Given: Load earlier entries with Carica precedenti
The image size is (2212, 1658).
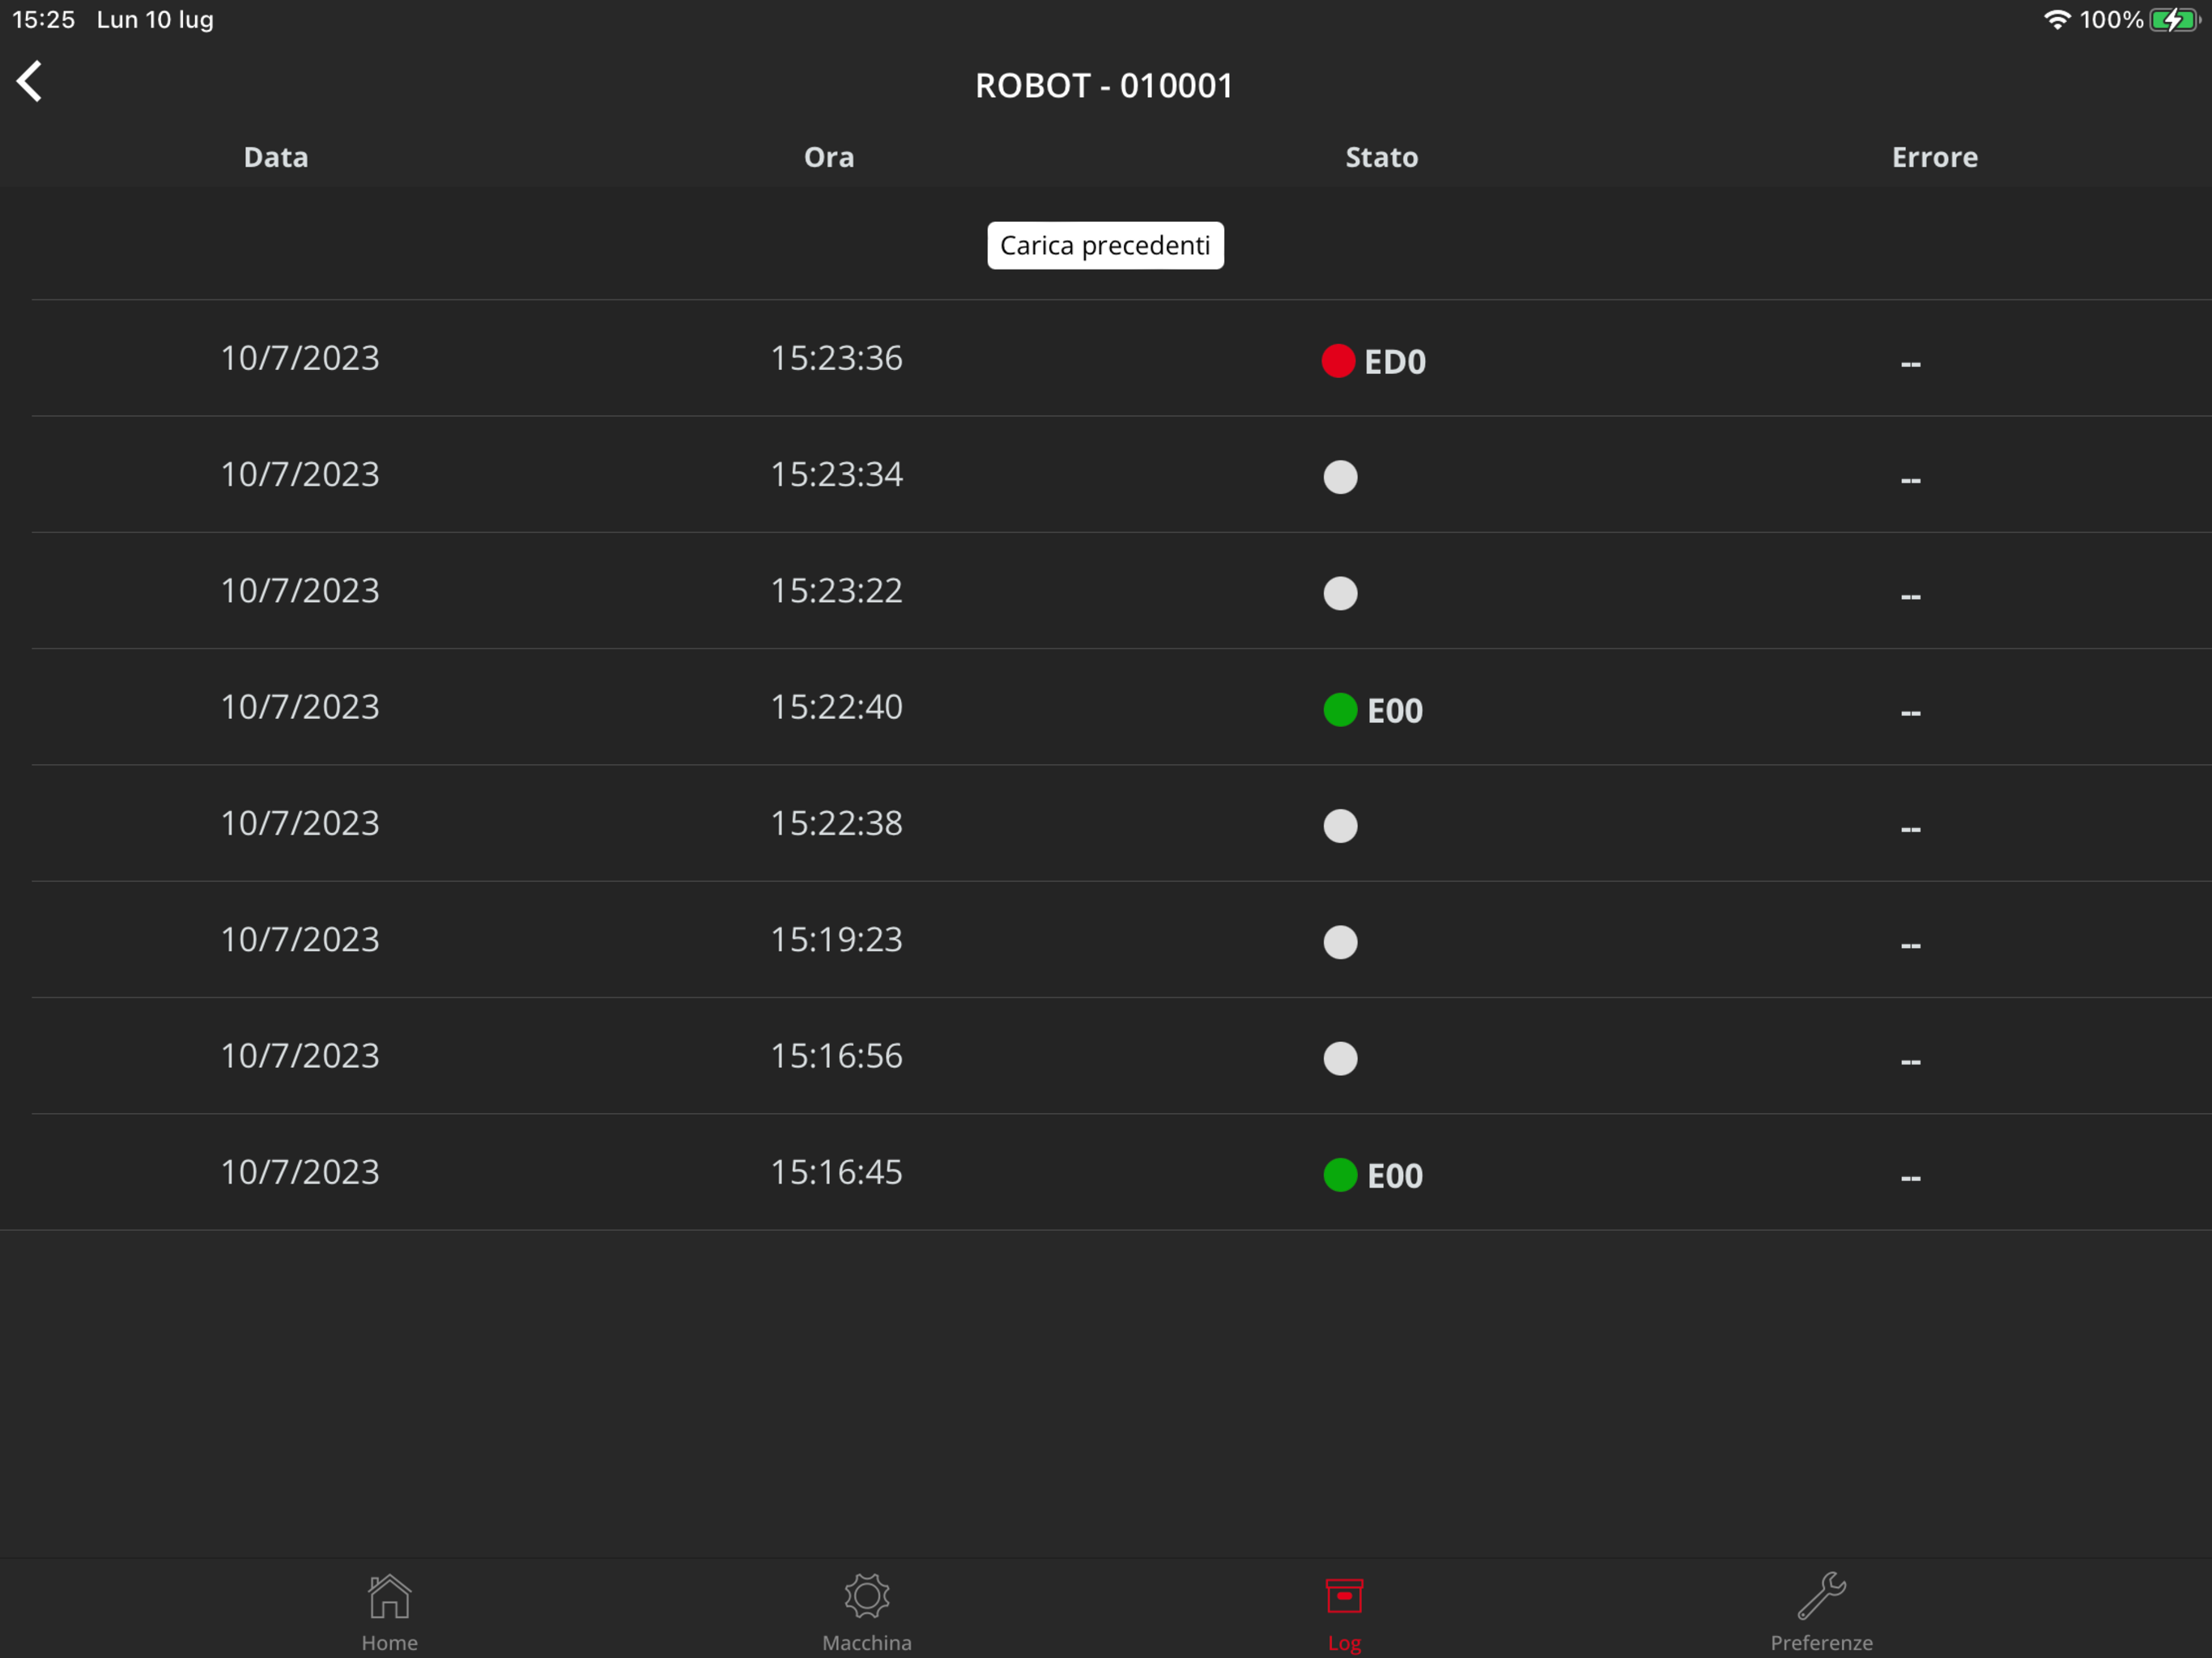Looking at the screenshot, I should click(1105, 245).
